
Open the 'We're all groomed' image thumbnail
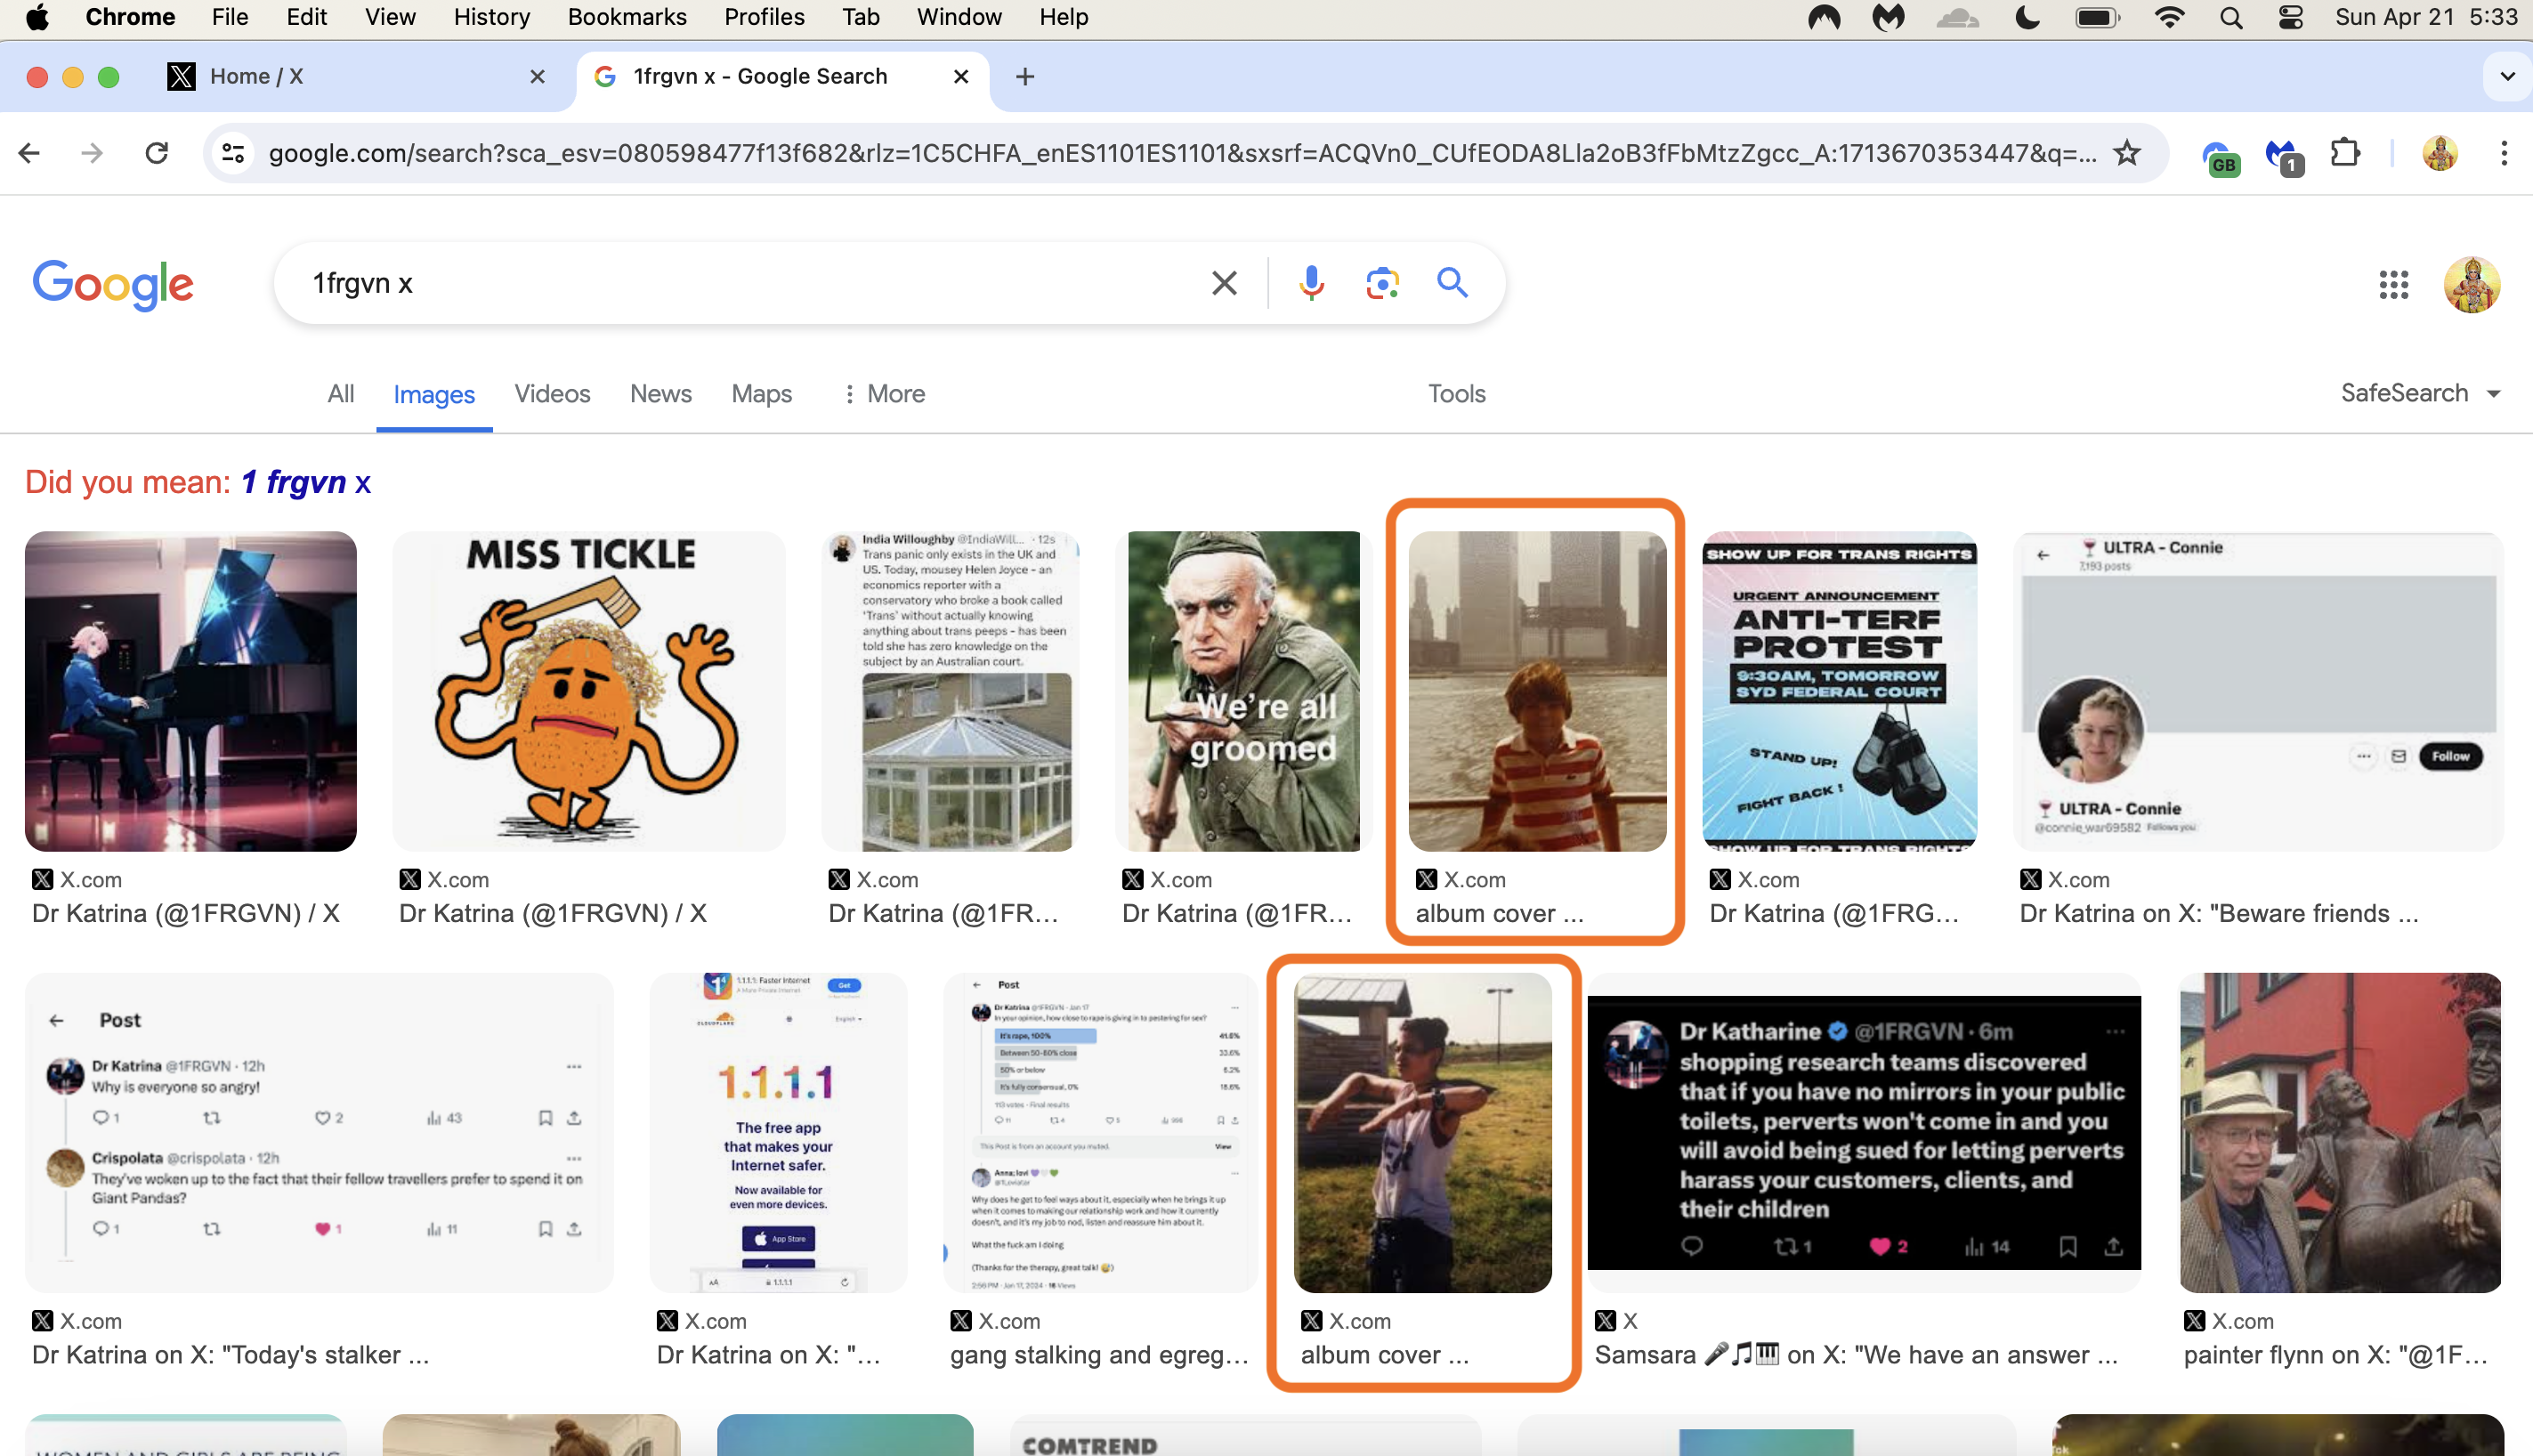[x=1243, y=691]
